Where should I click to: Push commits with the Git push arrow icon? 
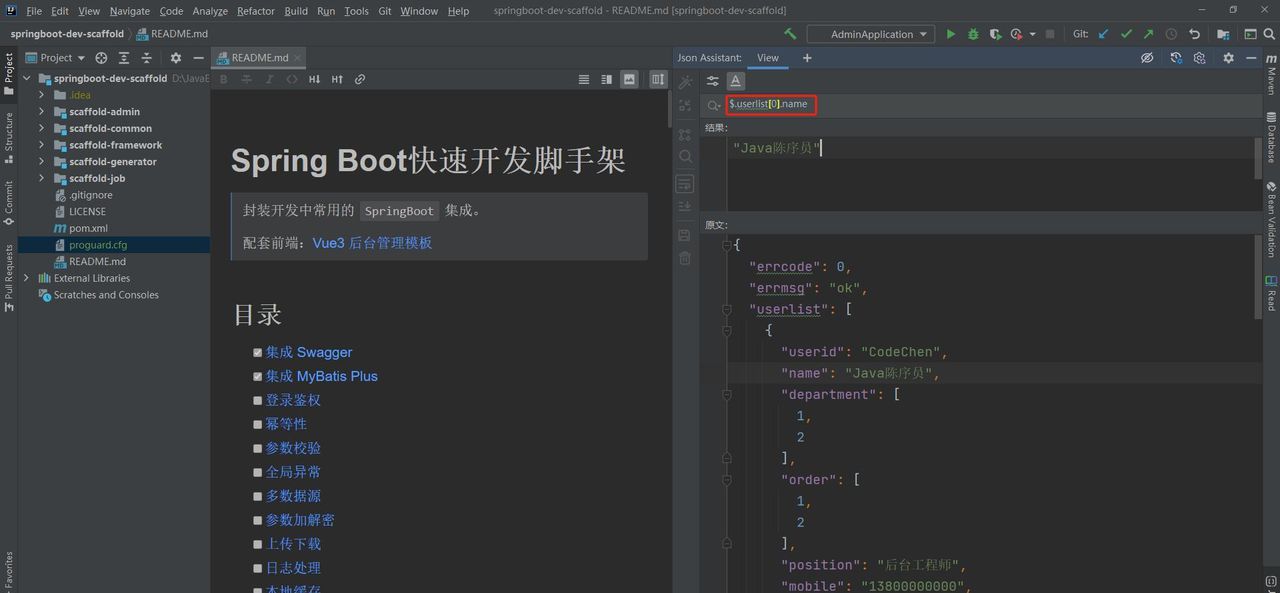(x=1147, y=33)
